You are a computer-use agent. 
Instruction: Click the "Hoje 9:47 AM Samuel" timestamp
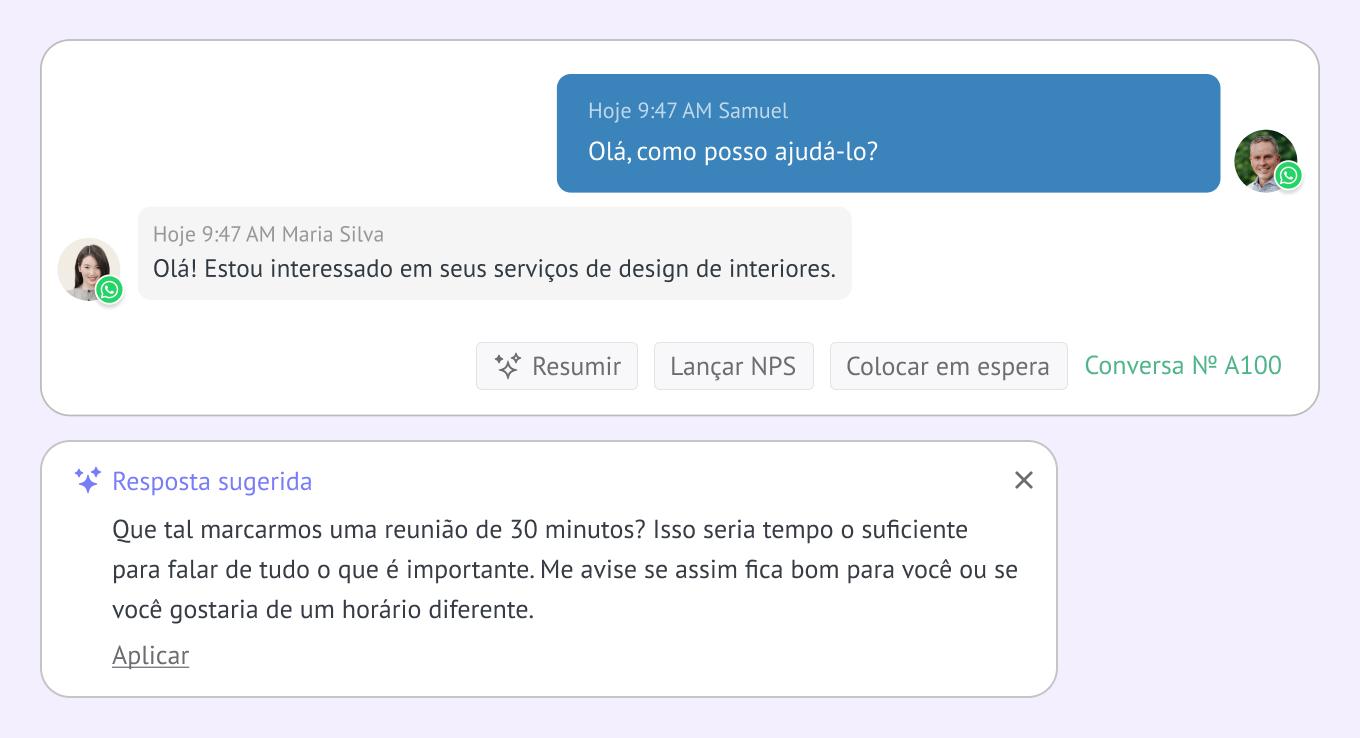tap(688, 111)
